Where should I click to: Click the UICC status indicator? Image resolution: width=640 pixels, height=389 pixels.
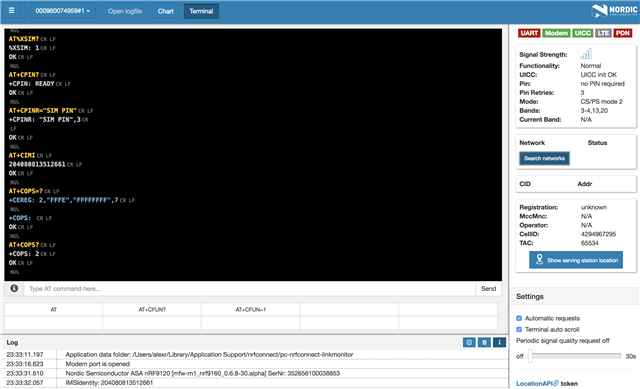(582, 33)
